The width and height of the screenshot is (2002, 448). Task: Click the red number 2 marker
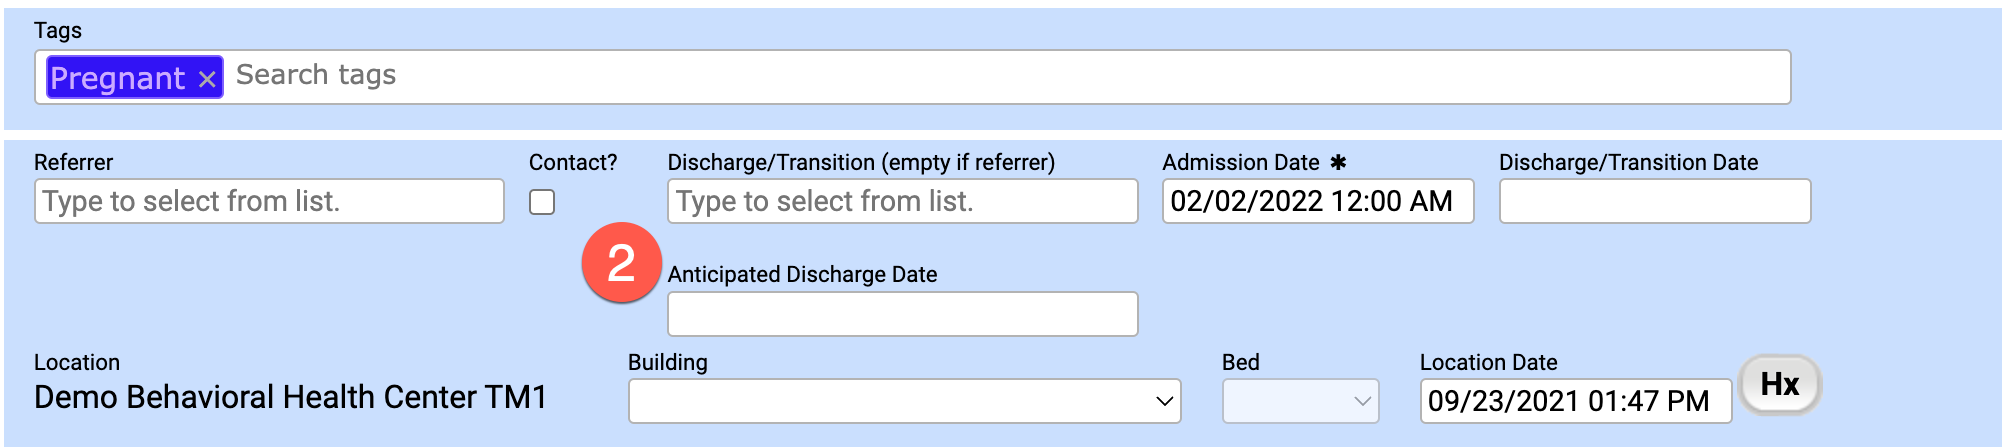pyautogui.click(x=621, y=263)
